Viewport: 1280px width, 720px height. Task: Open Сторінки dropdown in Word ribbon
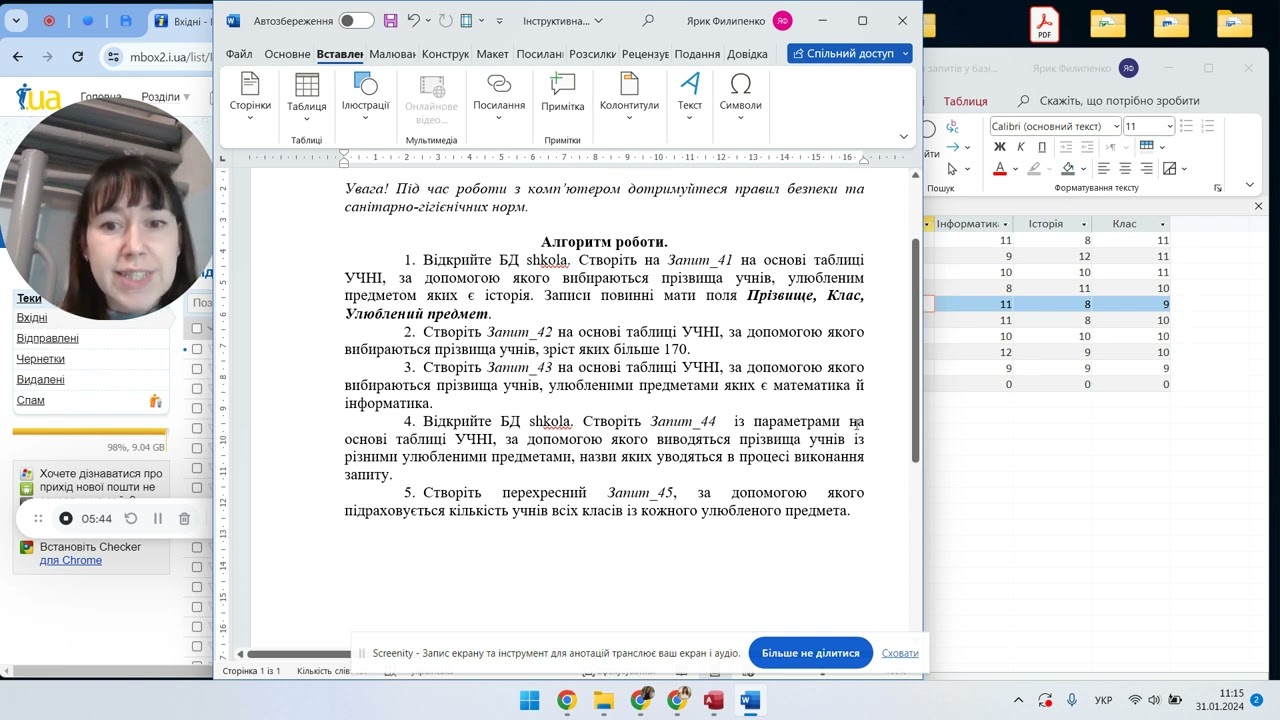pyautogui.click(x=250, y=96)
